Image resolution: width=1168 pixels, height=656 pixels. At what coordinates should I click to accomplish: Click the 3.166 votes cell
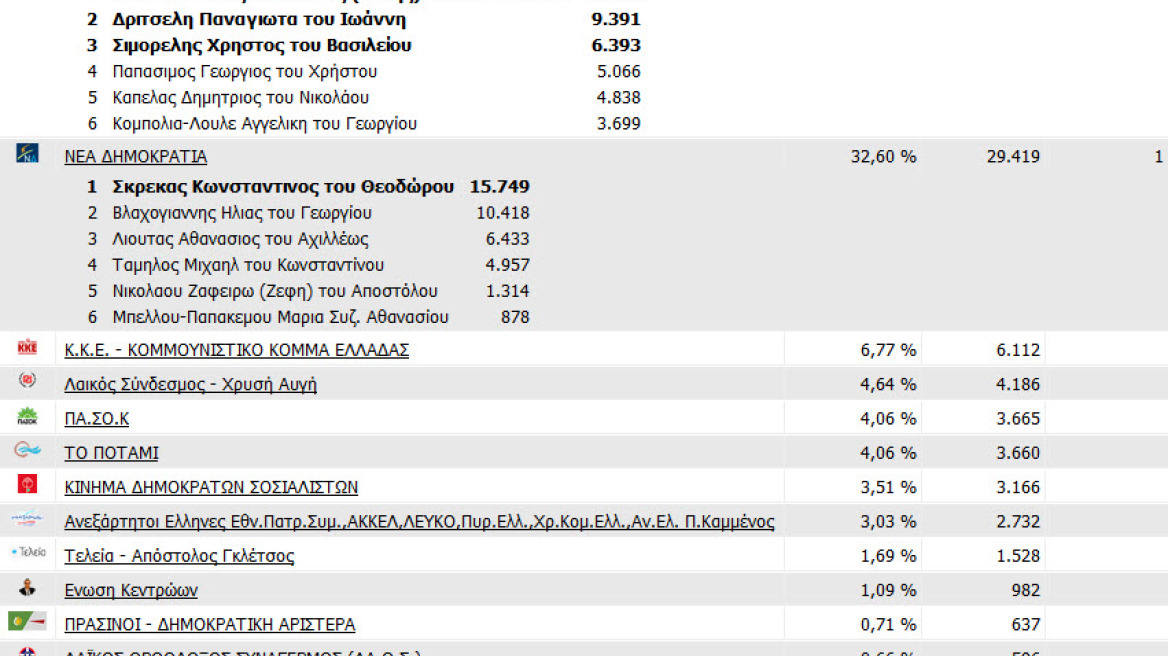click(x=1018, y=487)
